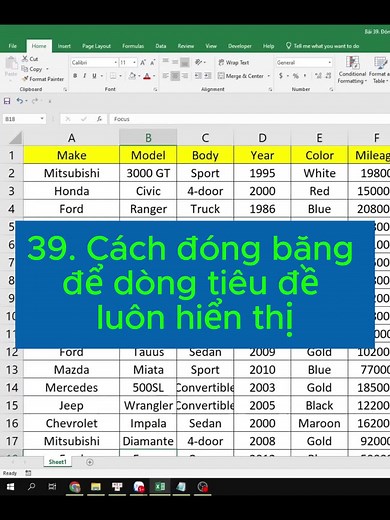
Task: Click increase decimal icon
Action: coord(318,76)
